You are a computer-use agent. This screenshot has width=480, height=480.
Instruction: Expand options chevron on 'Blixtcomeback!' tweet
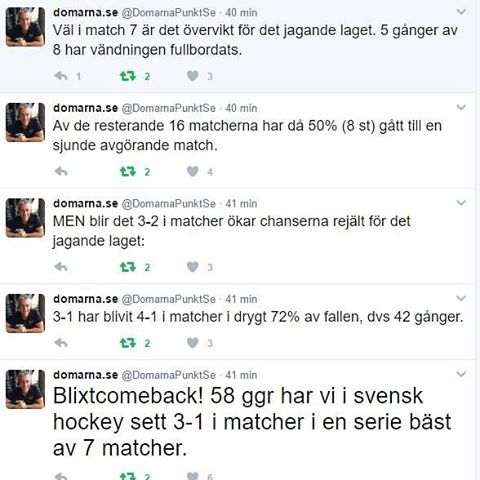point(461,374)
